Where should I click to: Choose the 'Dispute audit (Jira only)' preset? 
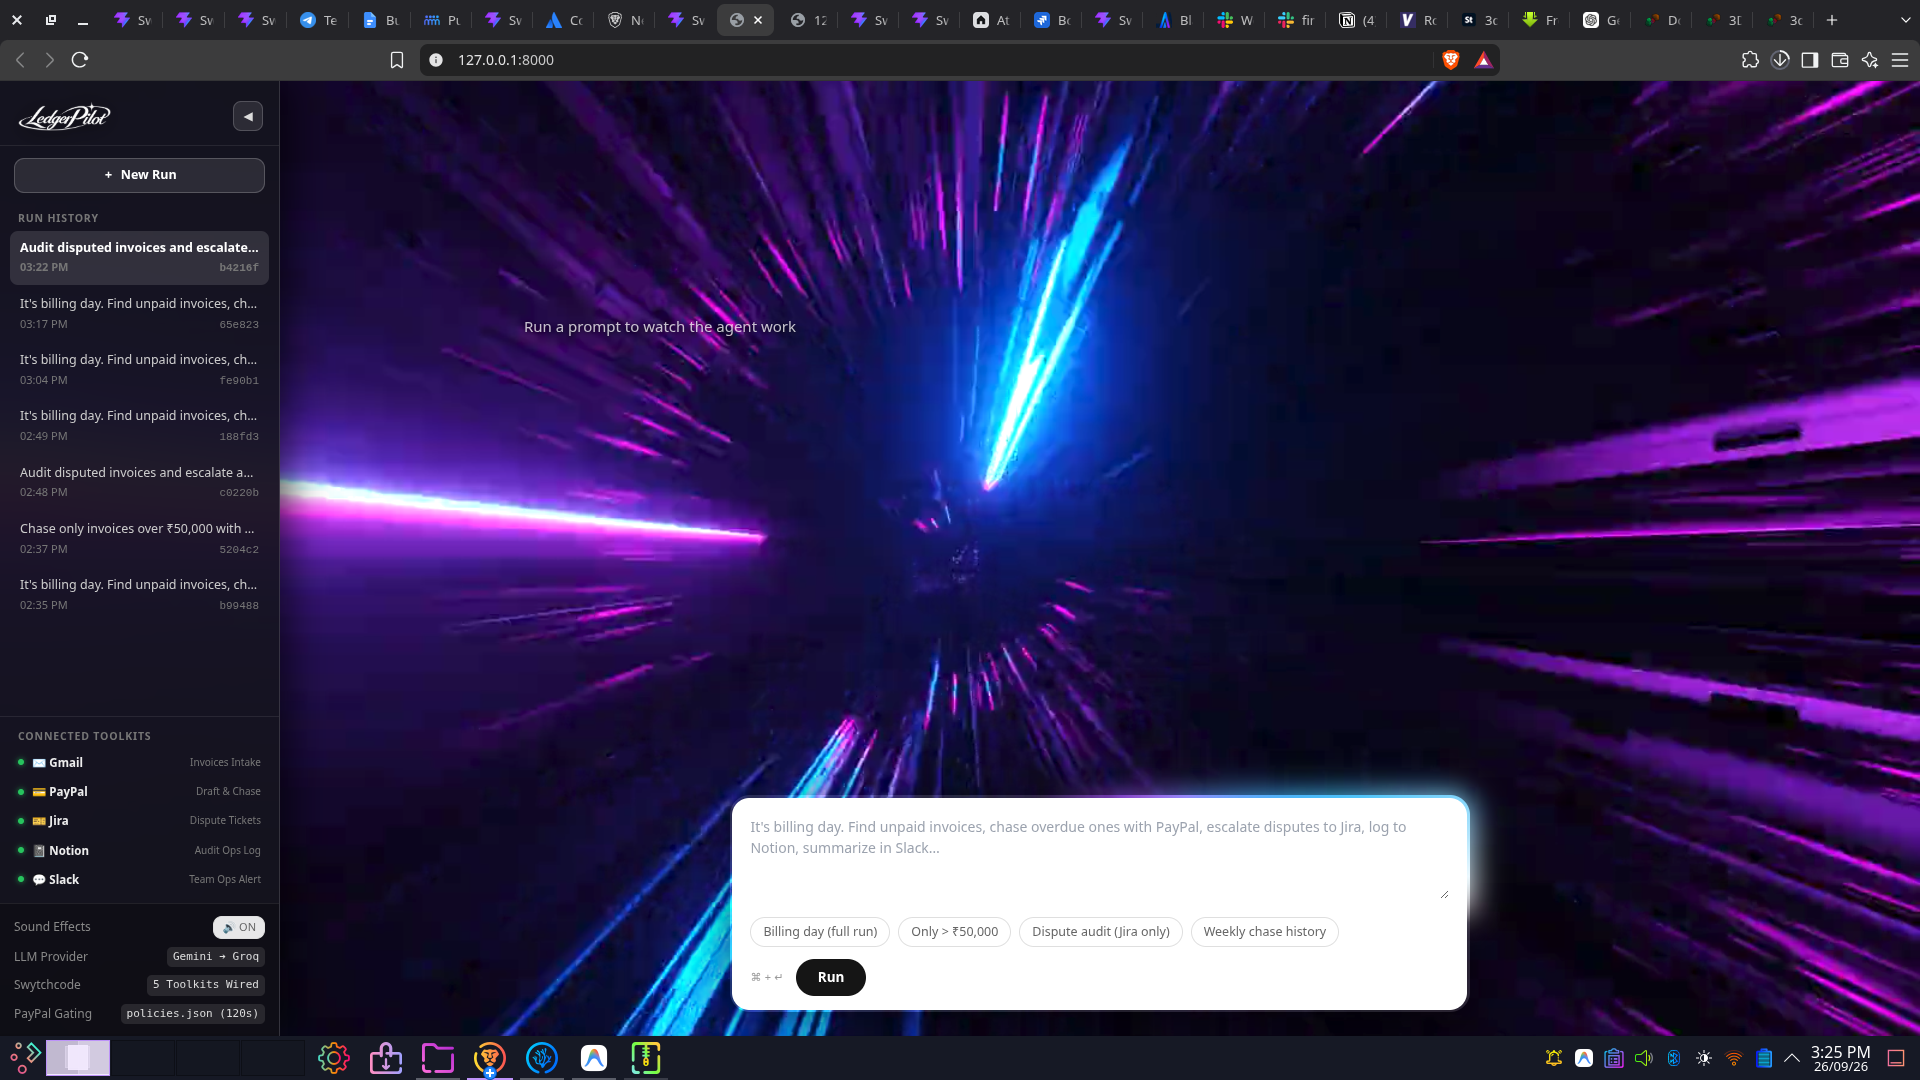tap(1101, 932)
